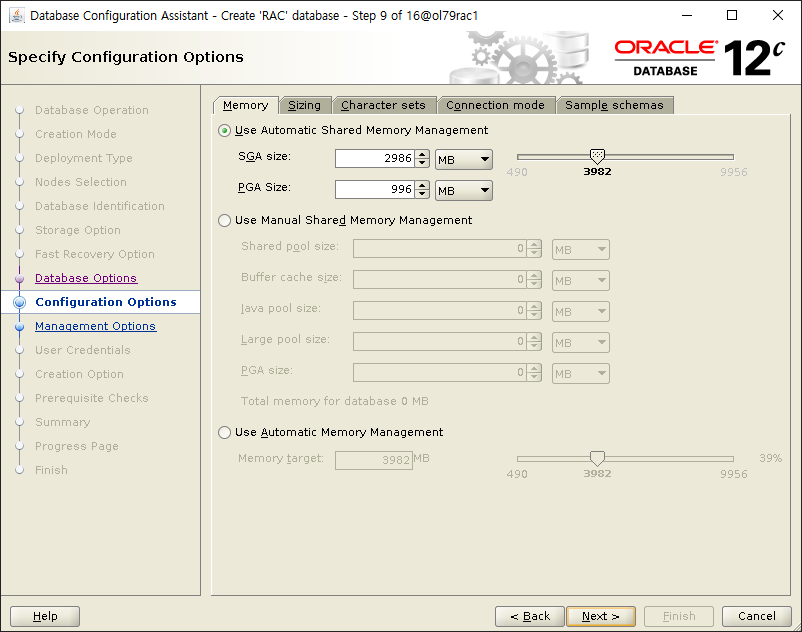The height and width of the screenshot is (632, 802).
Task: Click the 39% memory percentage label
Action: coord(770,458)
